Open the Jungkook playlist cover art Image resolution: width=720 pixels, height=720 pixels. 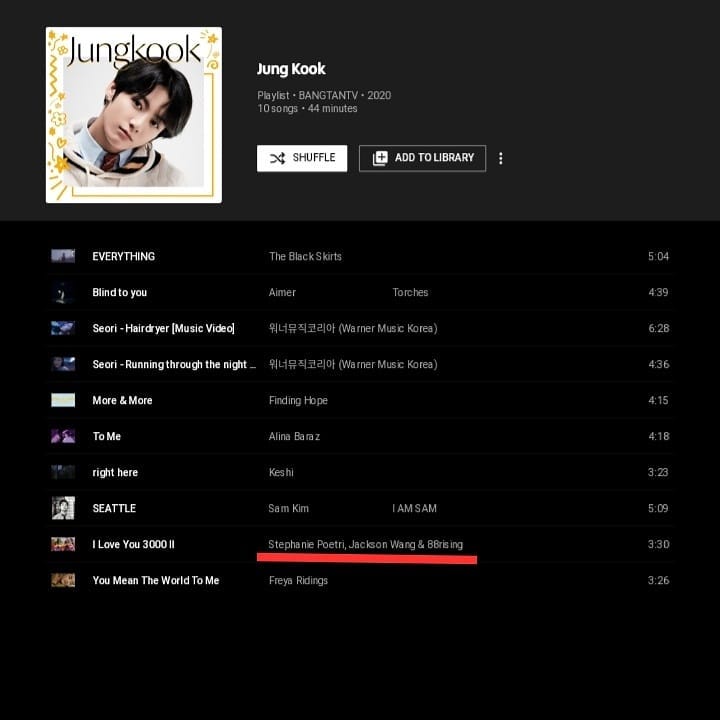click(134, 115)
